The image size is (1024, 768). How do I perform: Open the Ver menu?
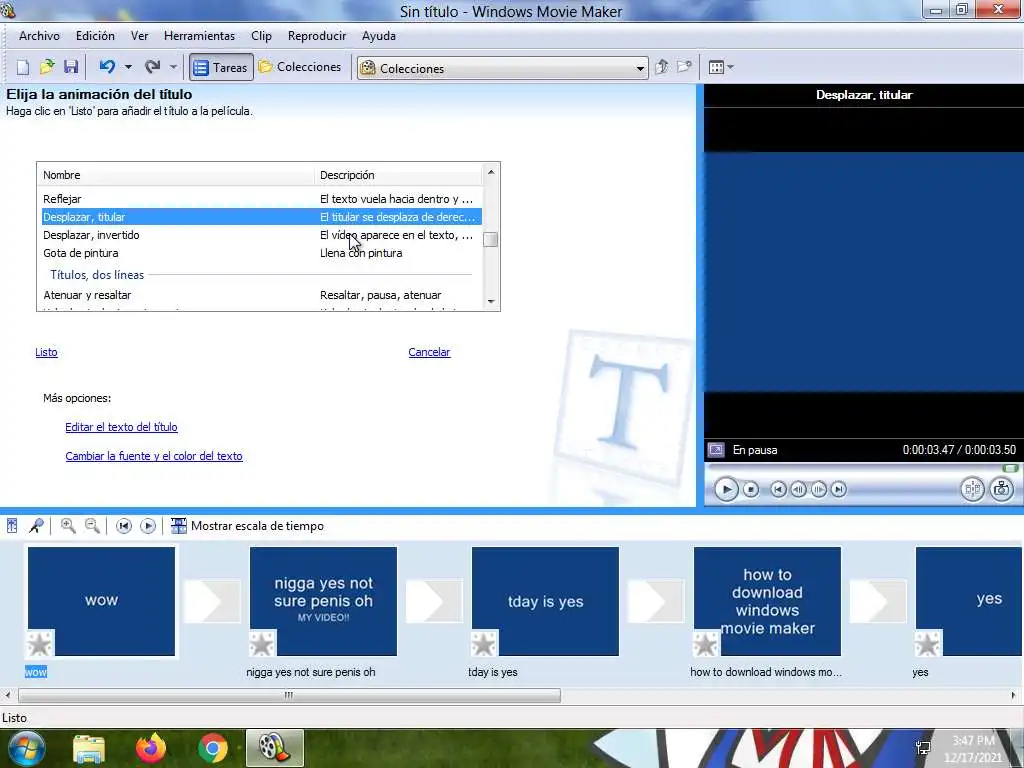pos(139,36)
